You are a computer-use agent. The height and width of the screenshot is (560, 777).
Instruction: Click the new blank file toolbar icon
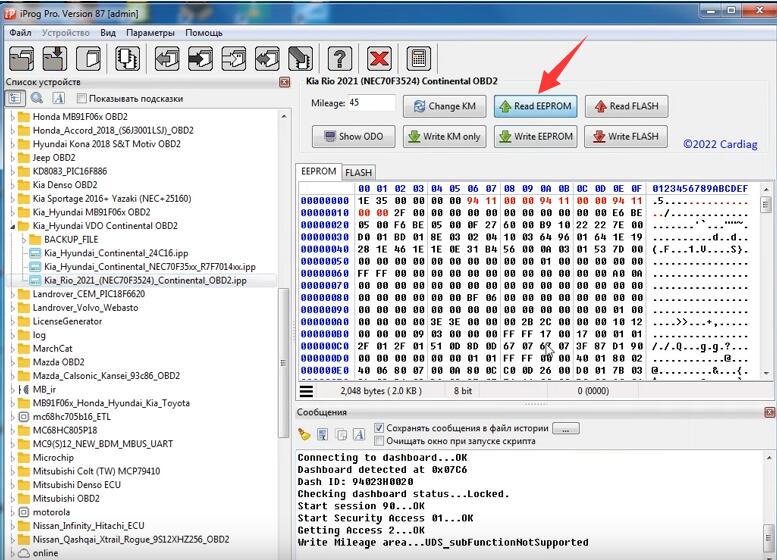(89, 59)
